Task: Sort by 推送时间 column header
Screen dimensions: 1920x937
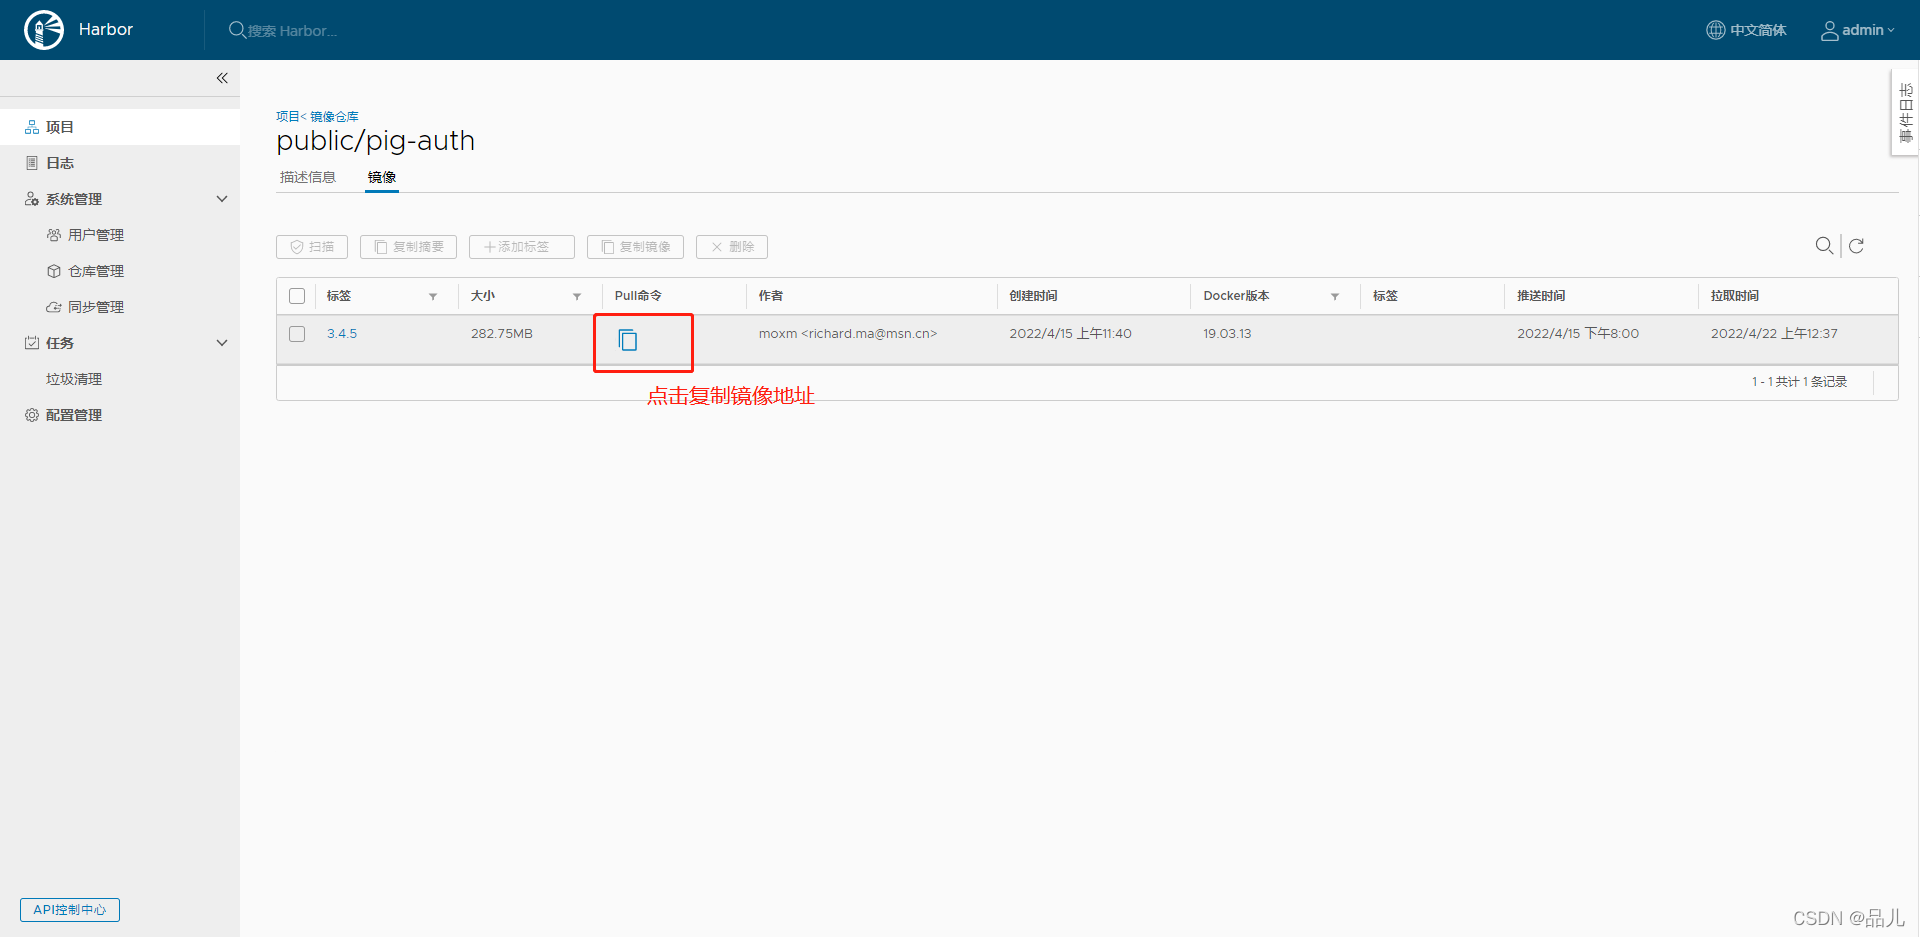Action: pos(1541,296)
